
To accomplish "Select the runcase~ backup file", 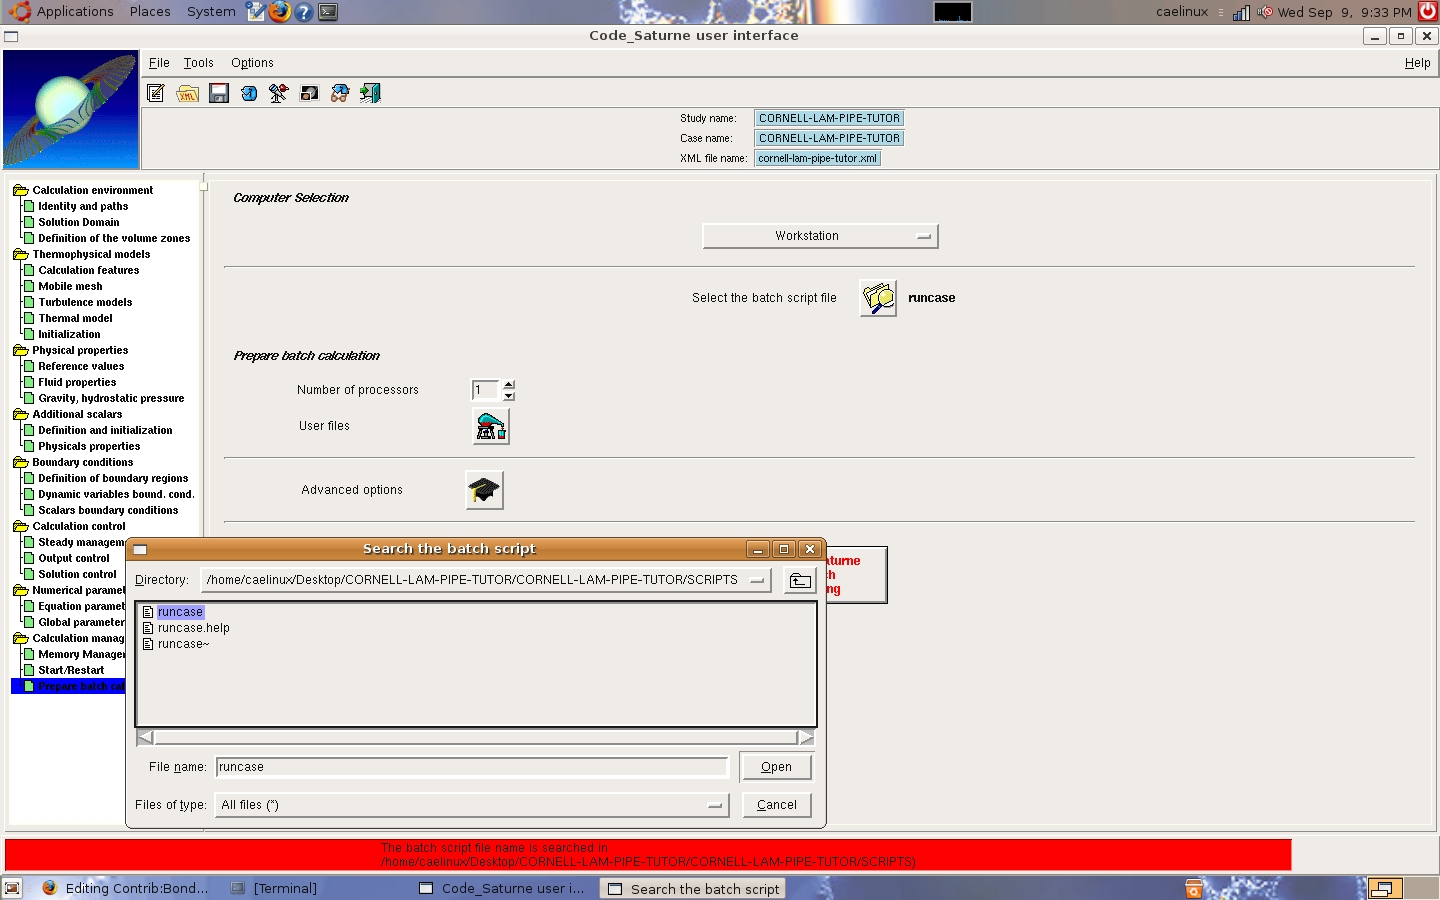I will [183, 644].
